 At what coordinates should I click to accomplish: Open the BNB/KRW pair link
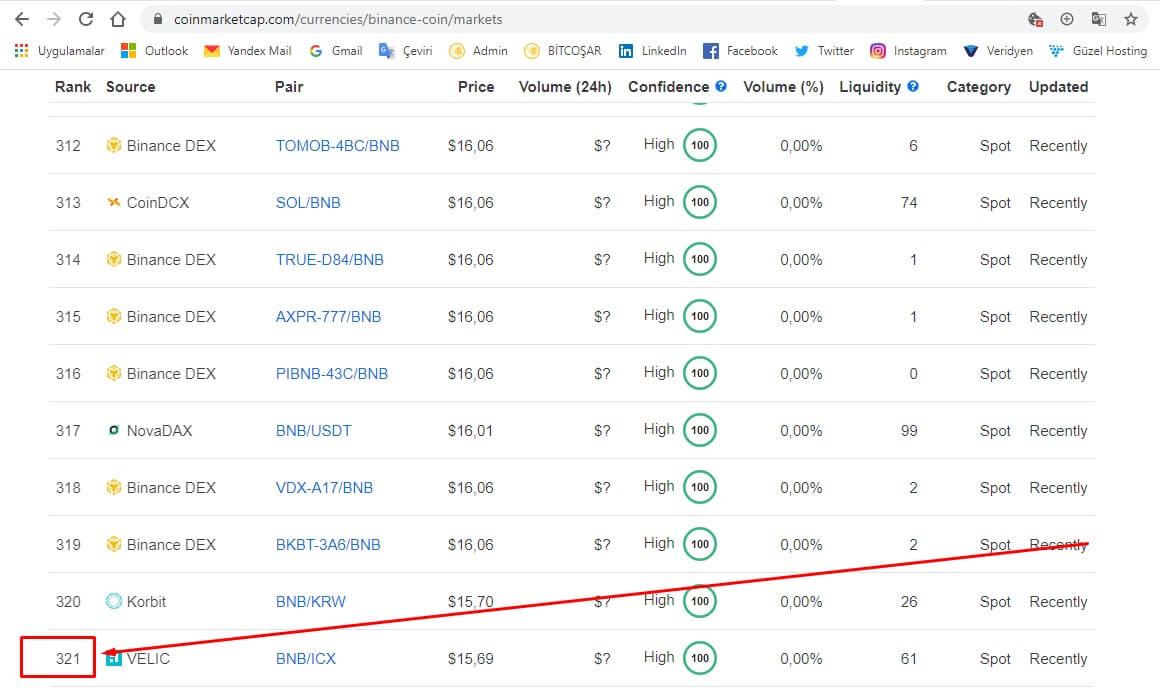[311, 601]
